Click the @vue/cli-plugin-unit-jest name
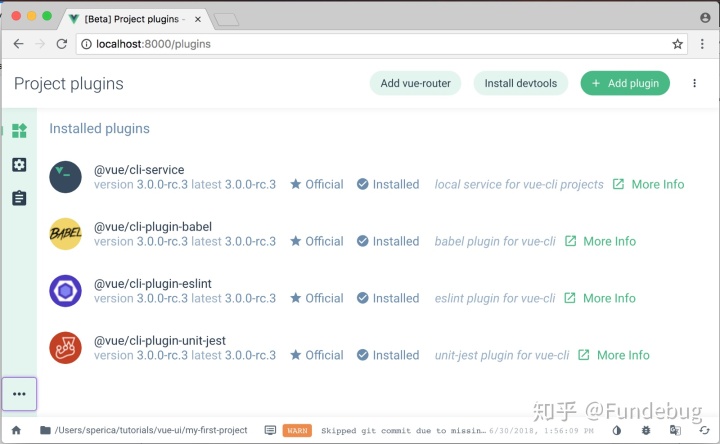 click(160, 340)
